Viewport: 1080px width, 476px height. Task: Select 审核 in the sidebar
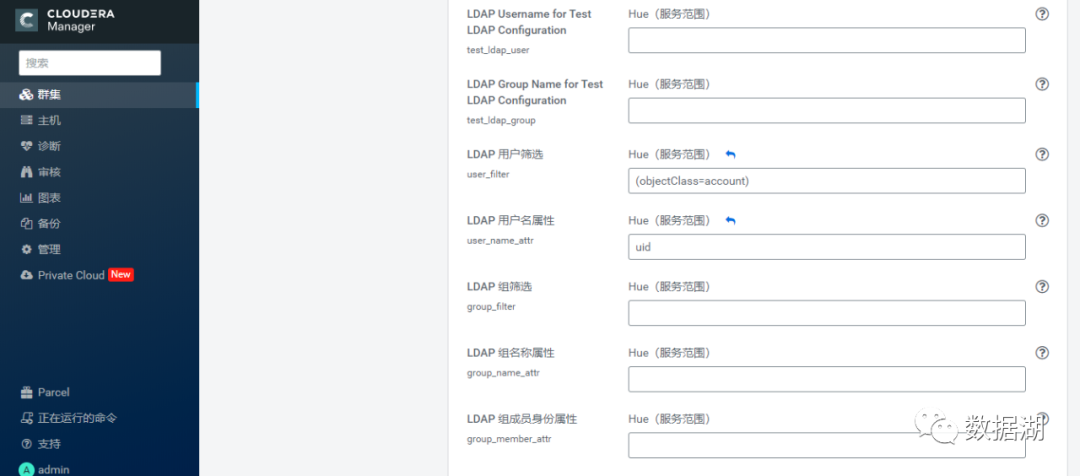click(49, 172)
